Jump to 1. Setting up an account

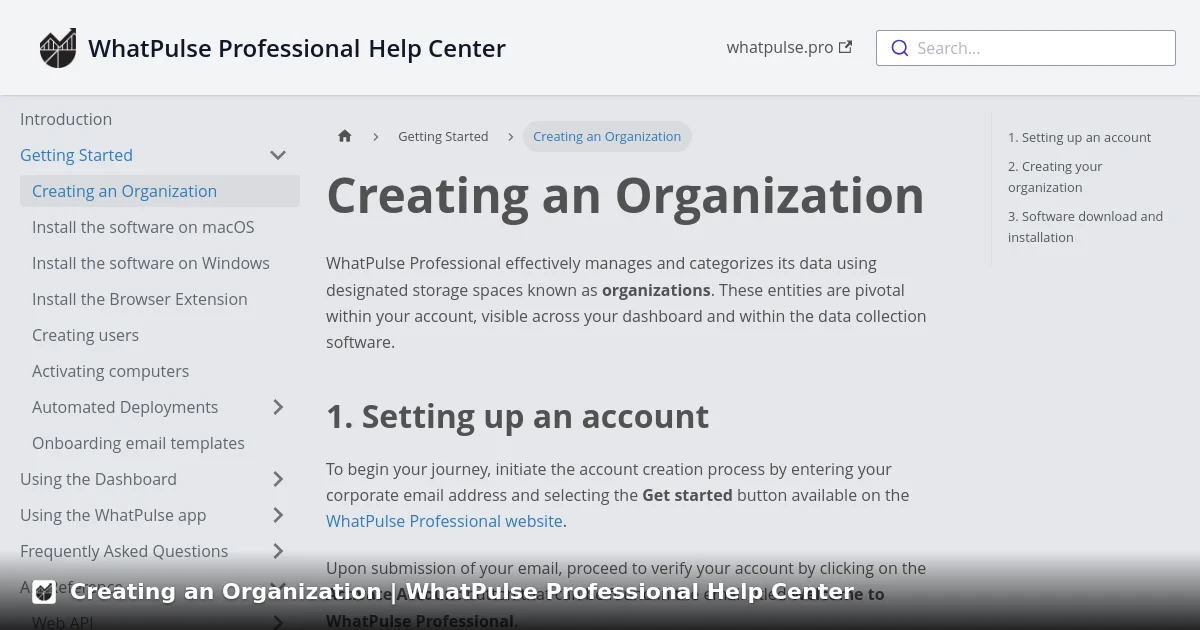click(1079, 137)
